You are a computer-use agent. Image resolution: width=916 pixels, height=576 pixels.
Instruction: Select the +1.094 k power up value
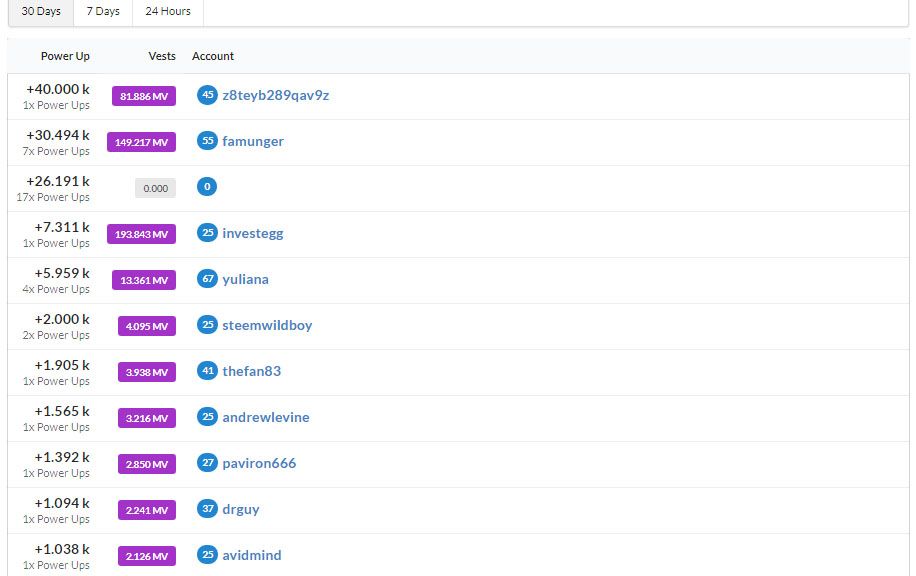pos(62,504)
